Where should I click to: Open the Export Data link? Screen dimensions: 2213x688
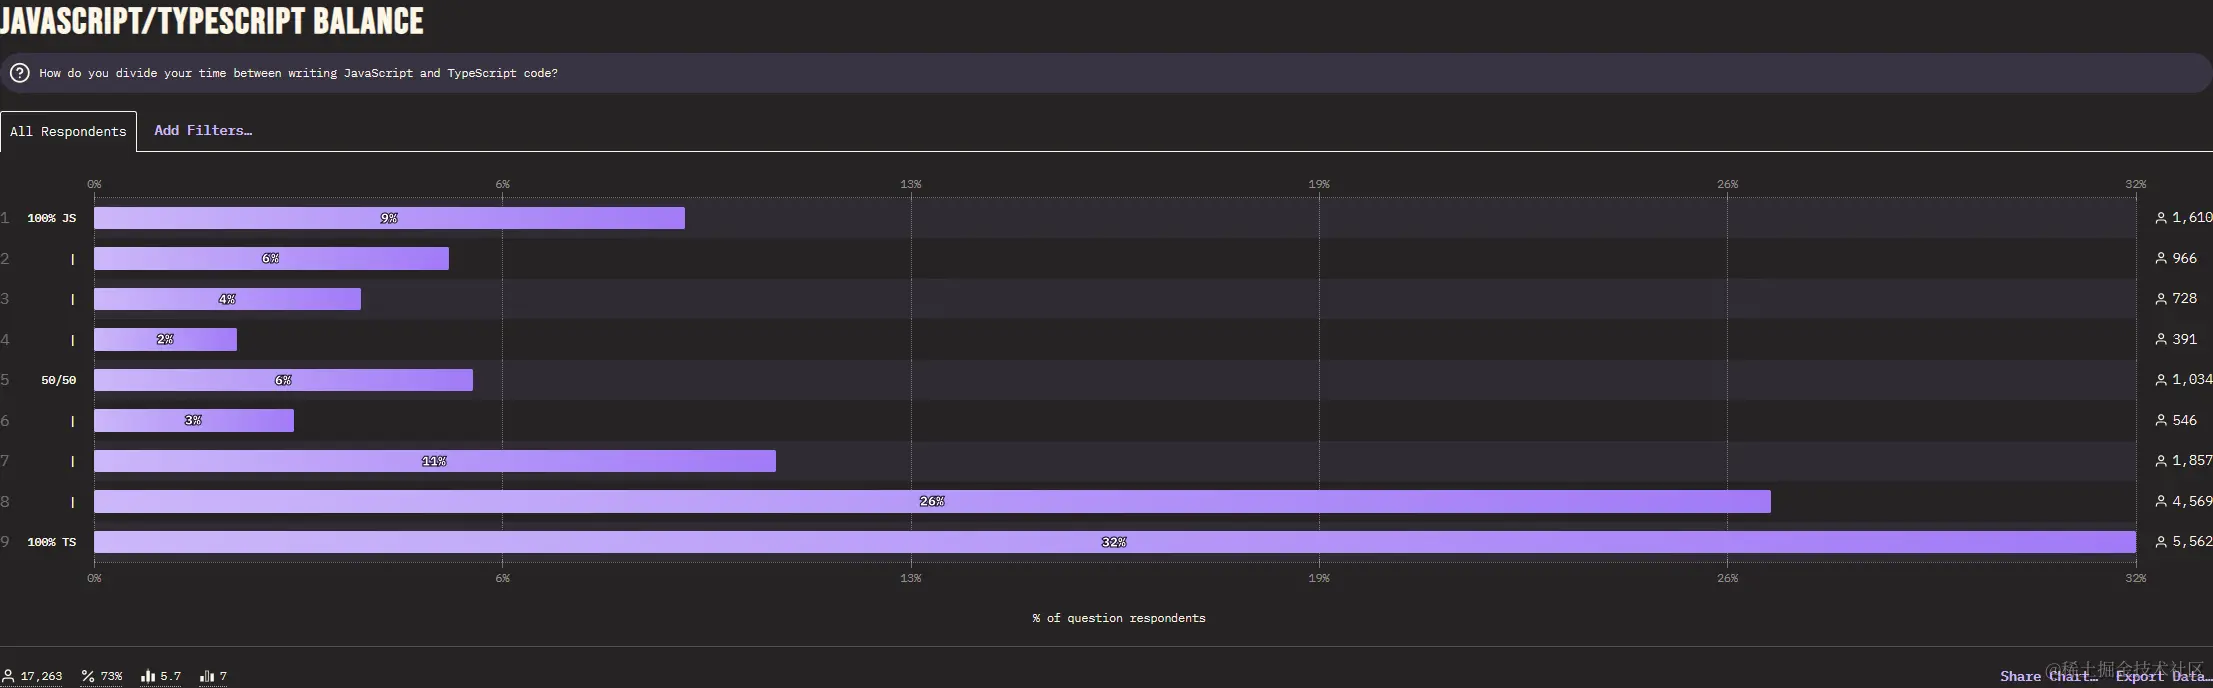2164,676
